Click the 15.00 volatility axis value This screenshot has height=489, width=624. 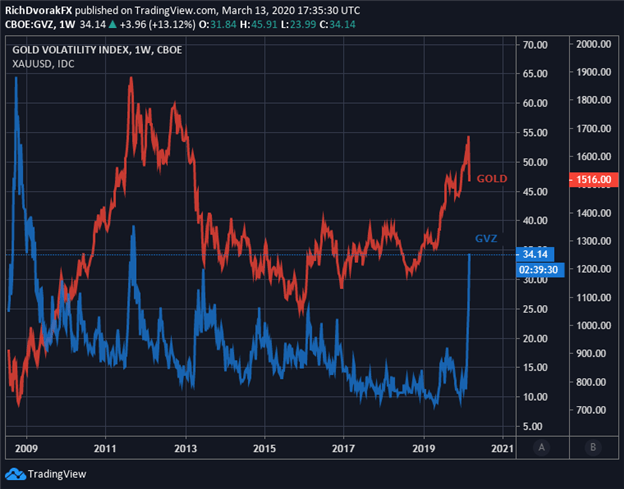tap(535, 368)
